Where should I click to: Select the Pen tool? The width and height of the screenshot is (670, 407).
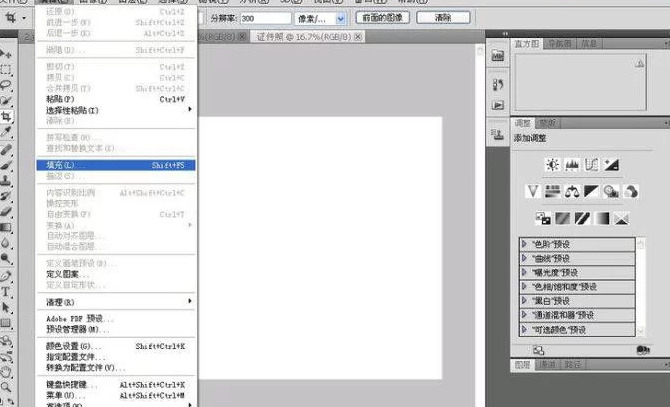(x=6, y=276)
